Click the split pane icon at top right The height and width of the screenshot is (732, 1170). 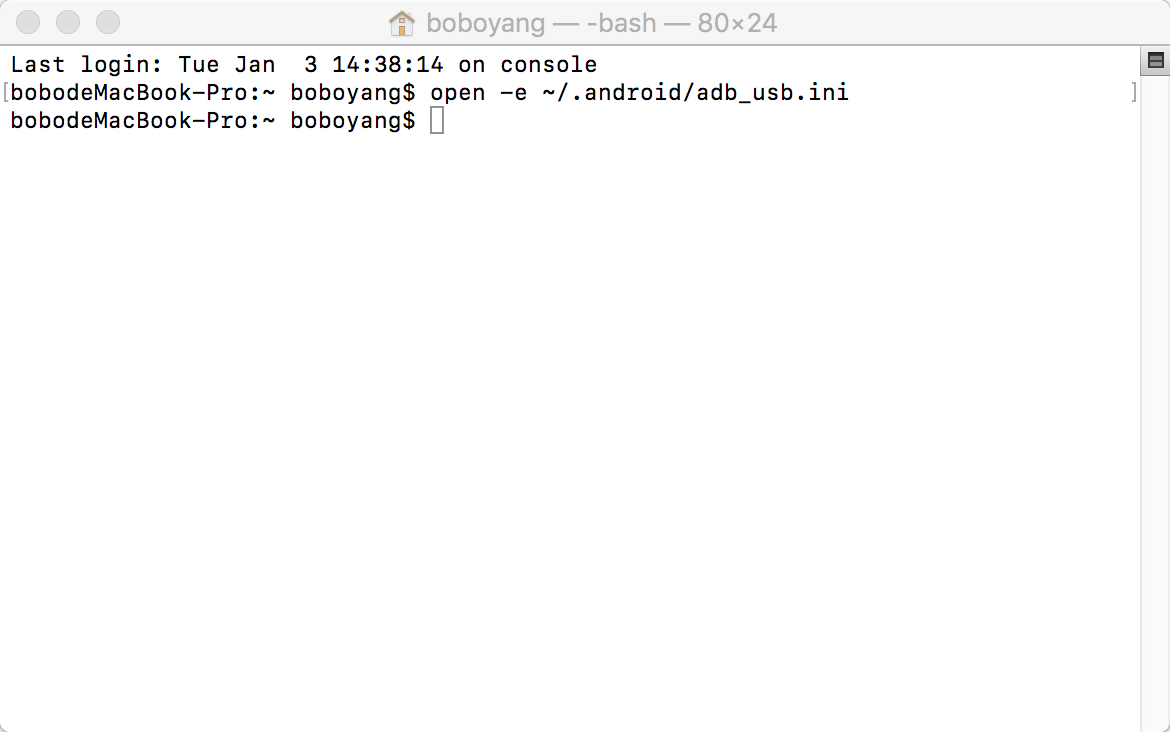(x=1155, y=60)
